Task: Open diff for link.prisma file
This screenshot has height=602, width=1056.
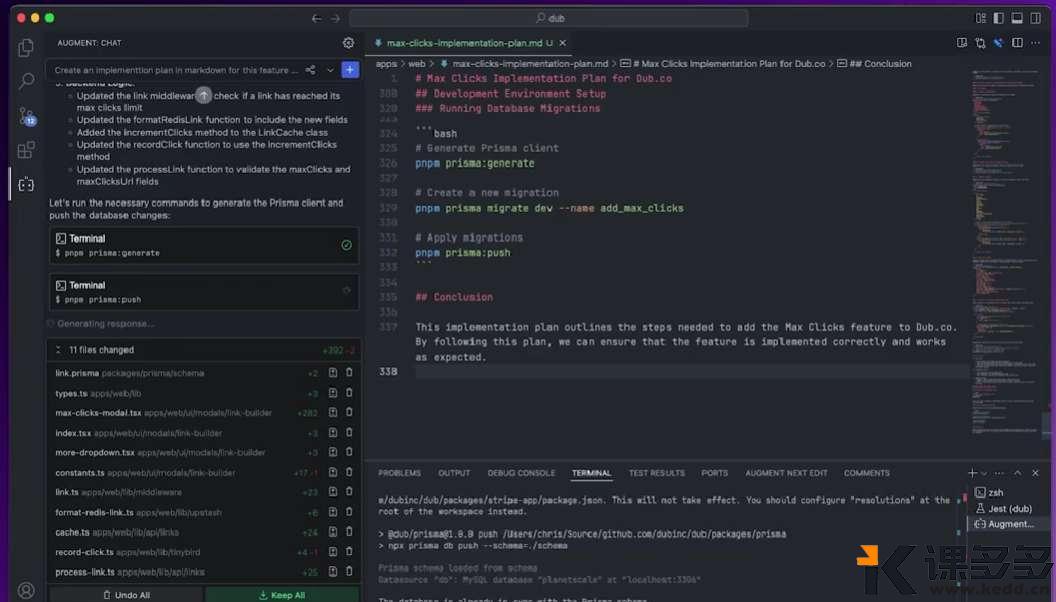Action: click(333, 372)
